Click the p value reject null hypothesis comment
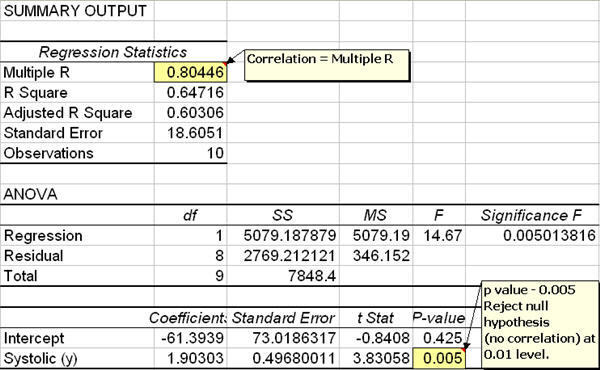This screenshot has height=370, width=600. tap(540, 324)
